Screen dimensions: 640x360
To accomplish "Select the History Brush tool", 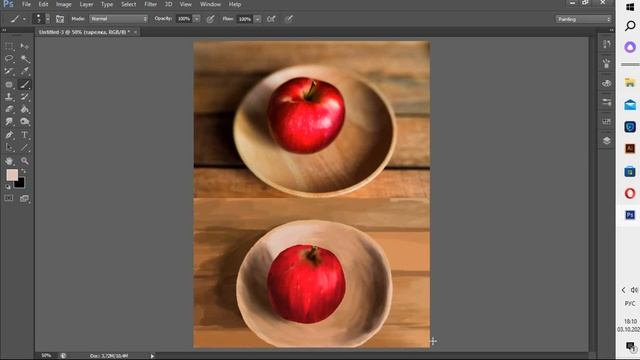I will coord(24,97).
